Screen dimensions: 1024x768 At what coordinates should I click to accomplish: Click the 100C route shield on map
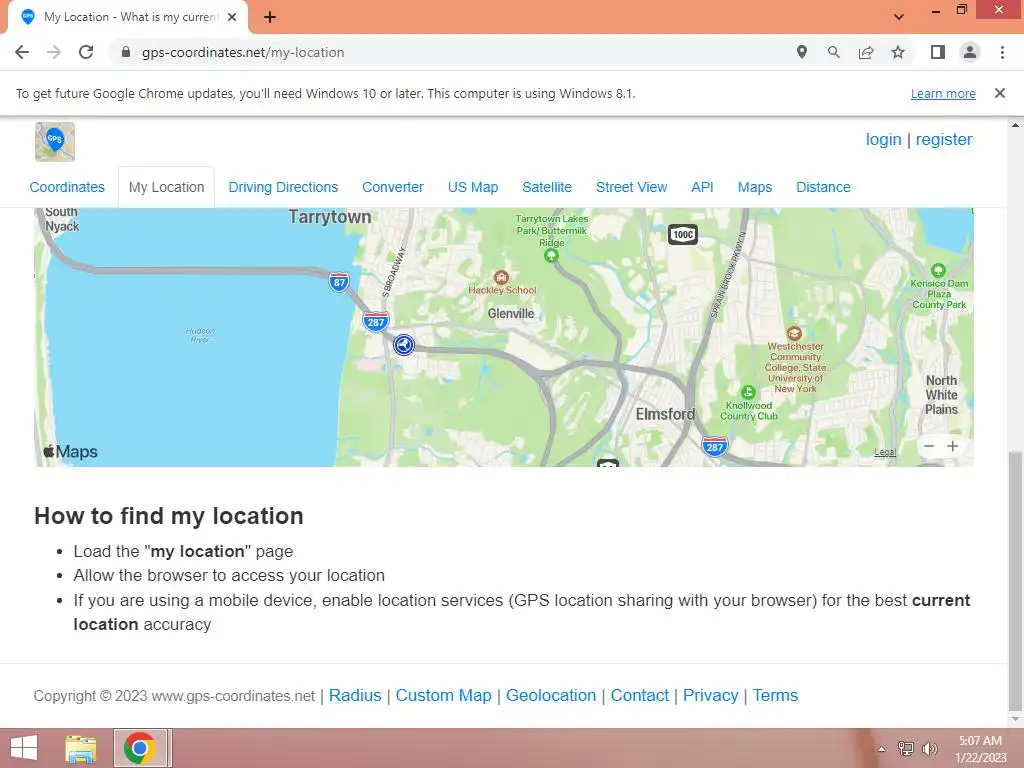click(x=683, y=234)
